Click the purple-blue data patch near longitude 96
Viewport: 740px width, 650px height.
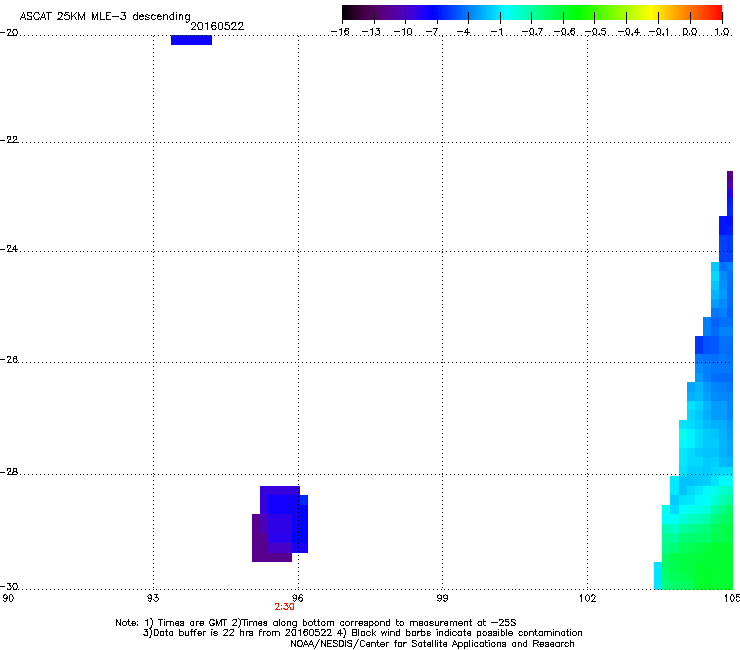point(280,524)
